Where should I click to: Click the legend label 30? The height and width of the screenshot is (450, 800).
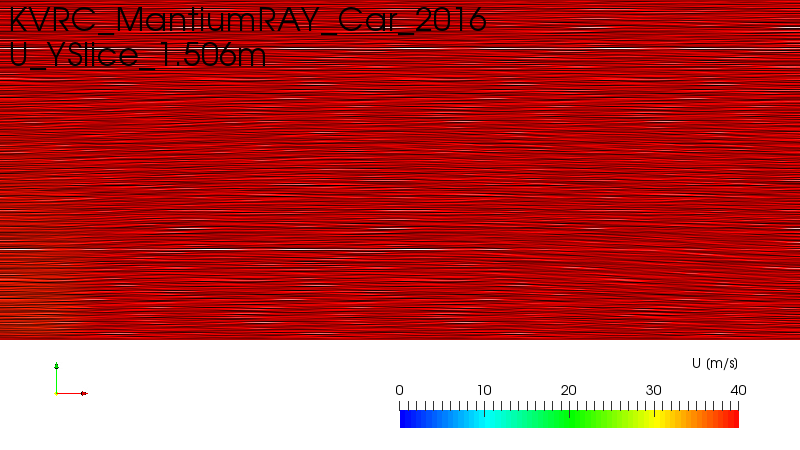[x=654, y=390]
